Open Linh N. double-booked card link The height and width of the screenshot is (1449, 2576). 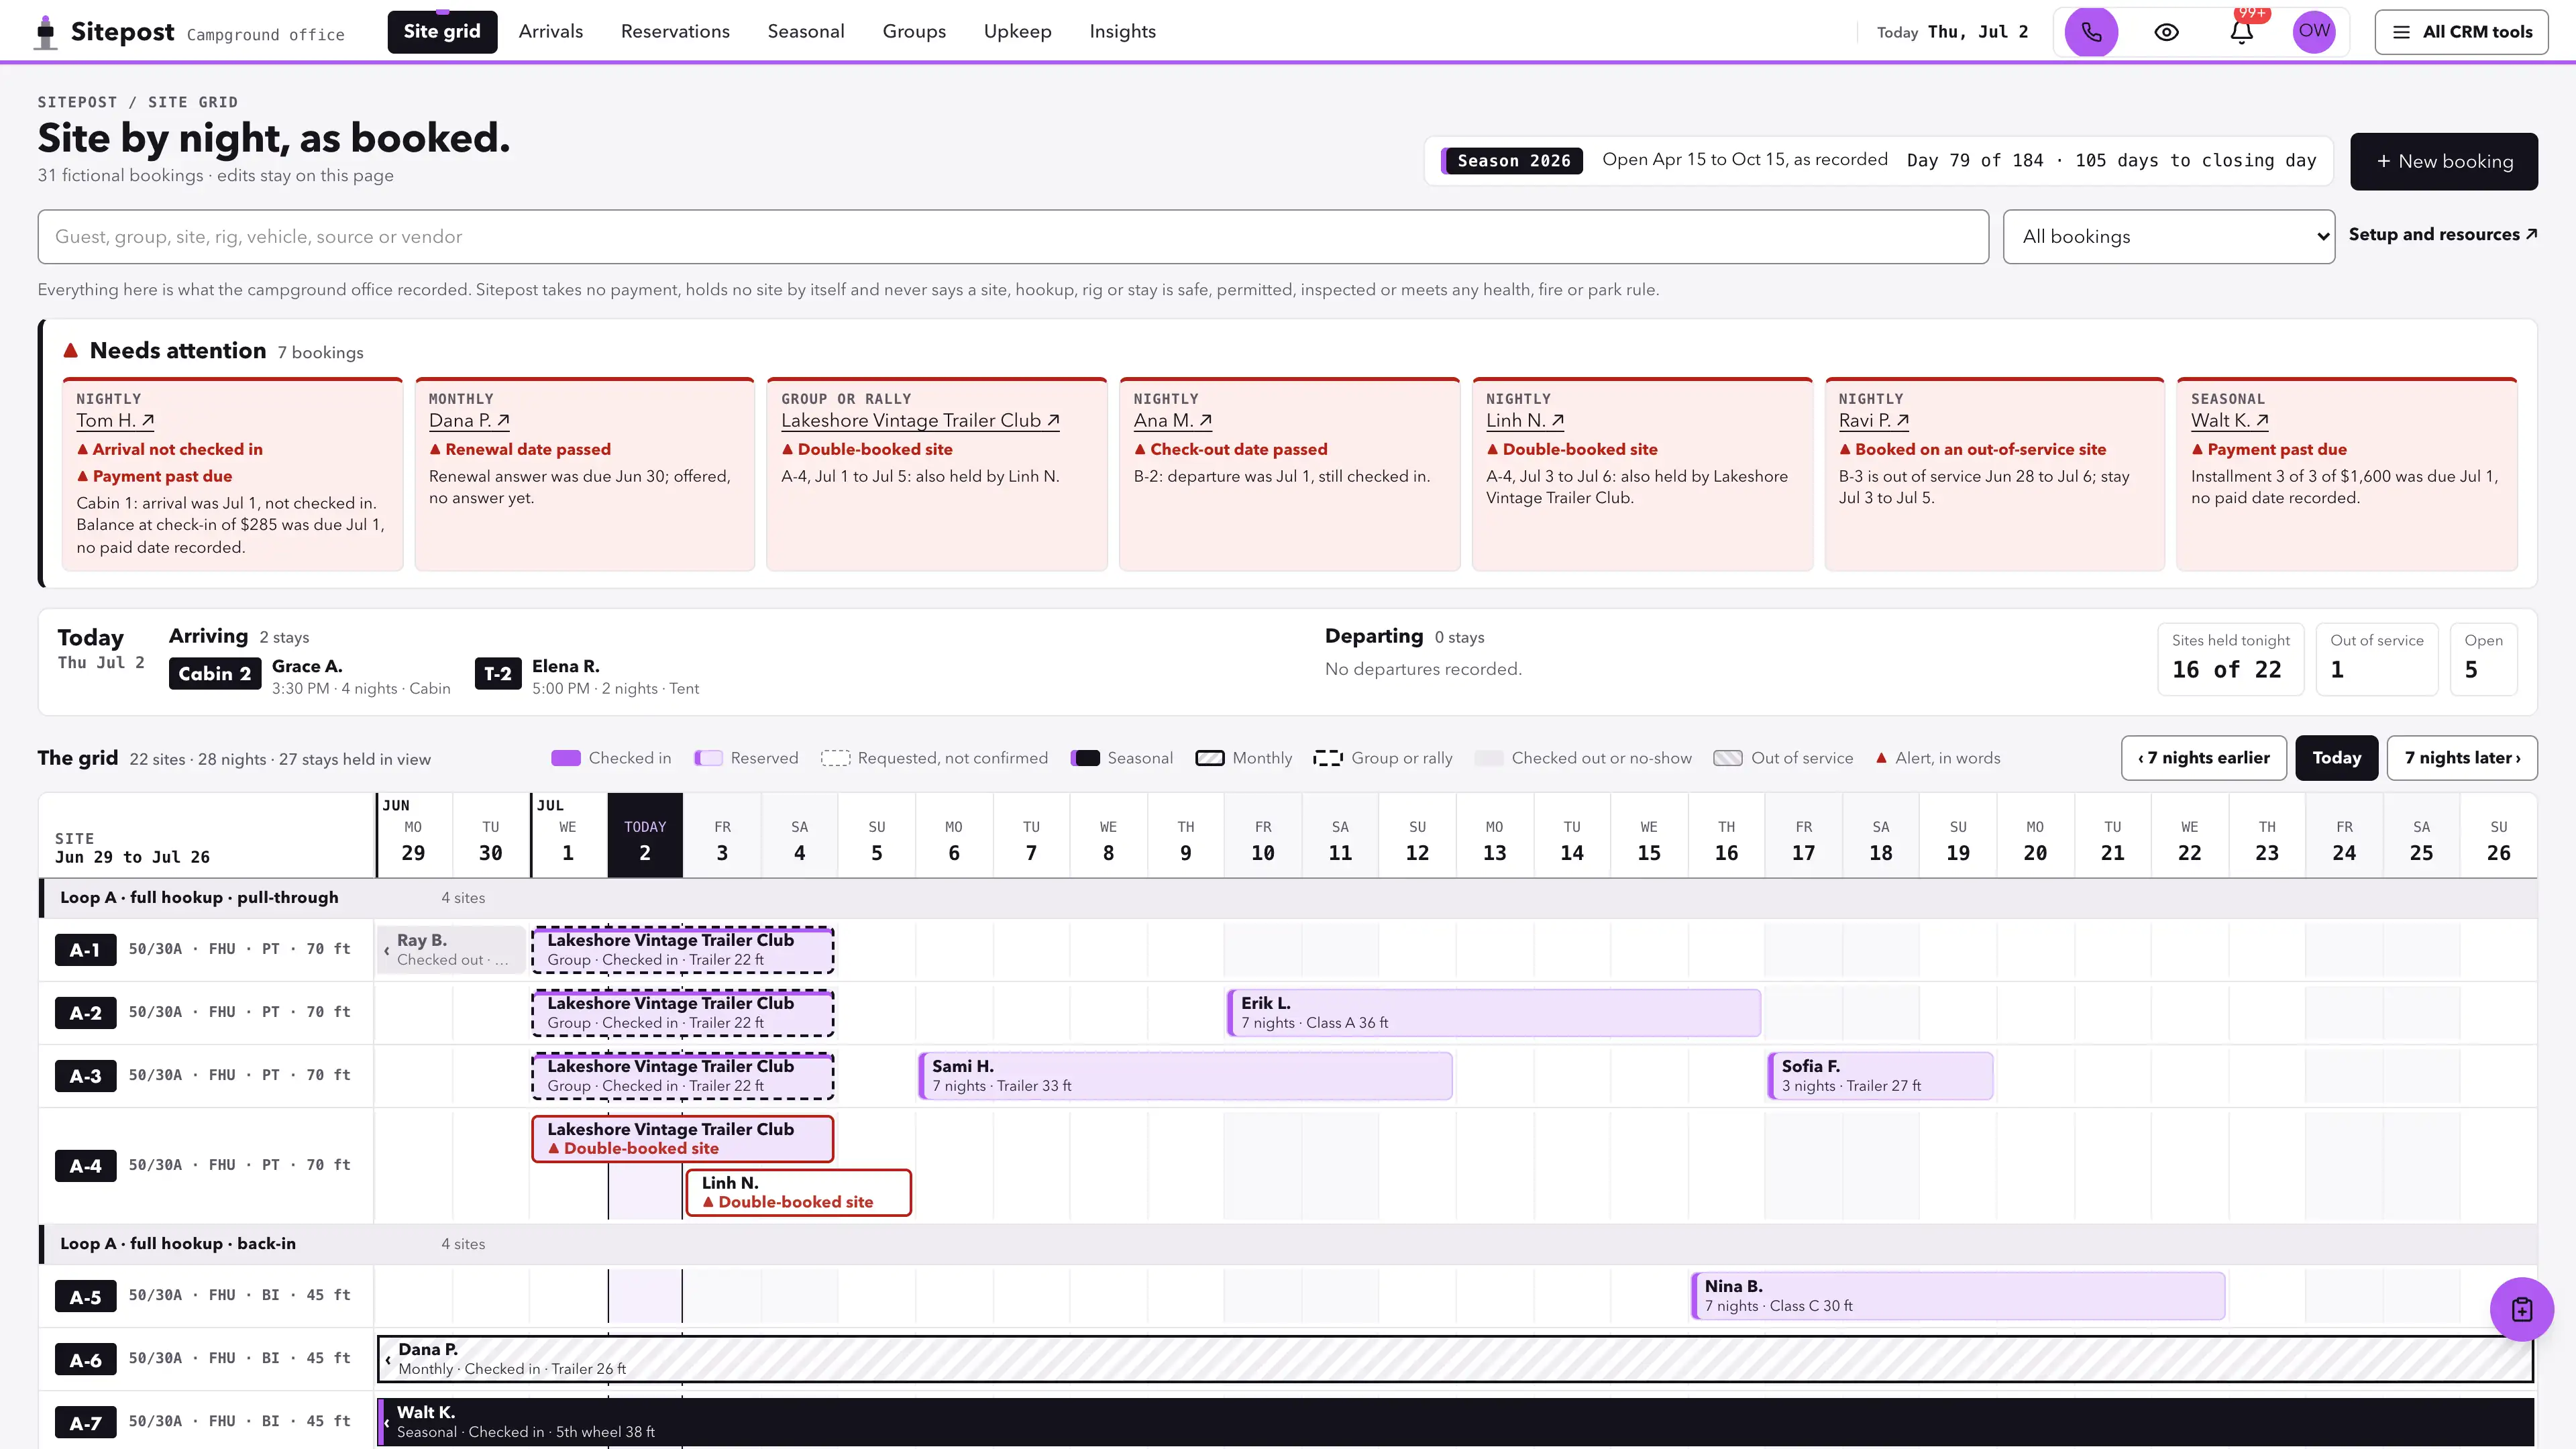(1525, 421)
